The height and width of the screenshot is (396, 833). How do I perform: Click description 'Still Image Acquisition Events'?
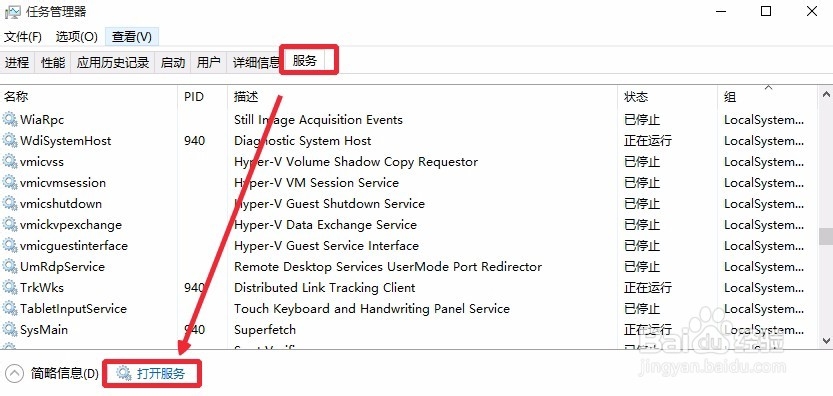(x=318, y=120)
